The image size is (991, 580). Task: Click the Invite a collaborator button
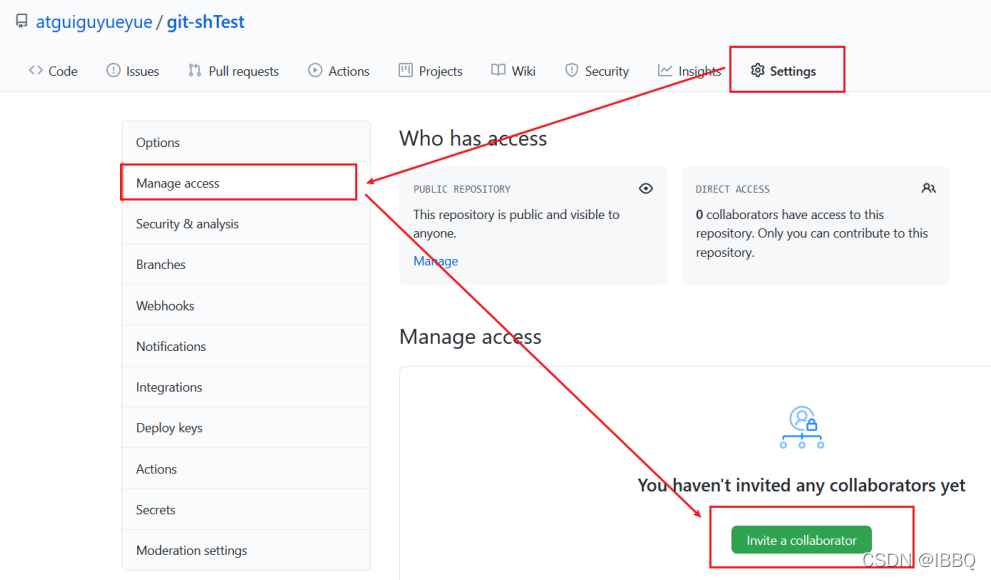tap(801, 540)
